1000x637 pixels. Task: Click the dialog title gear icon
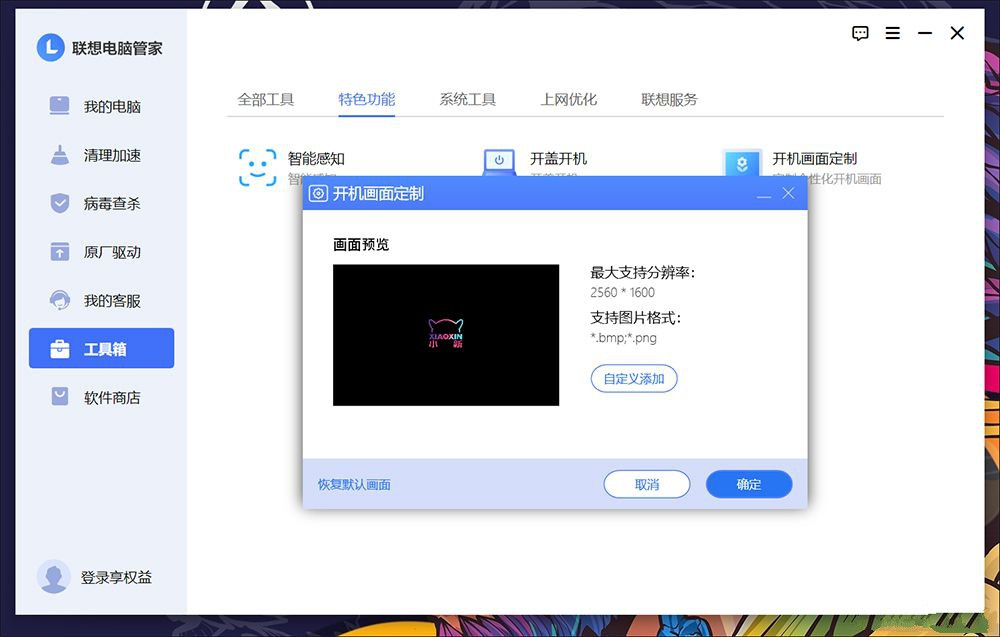(x=318, y=193)
